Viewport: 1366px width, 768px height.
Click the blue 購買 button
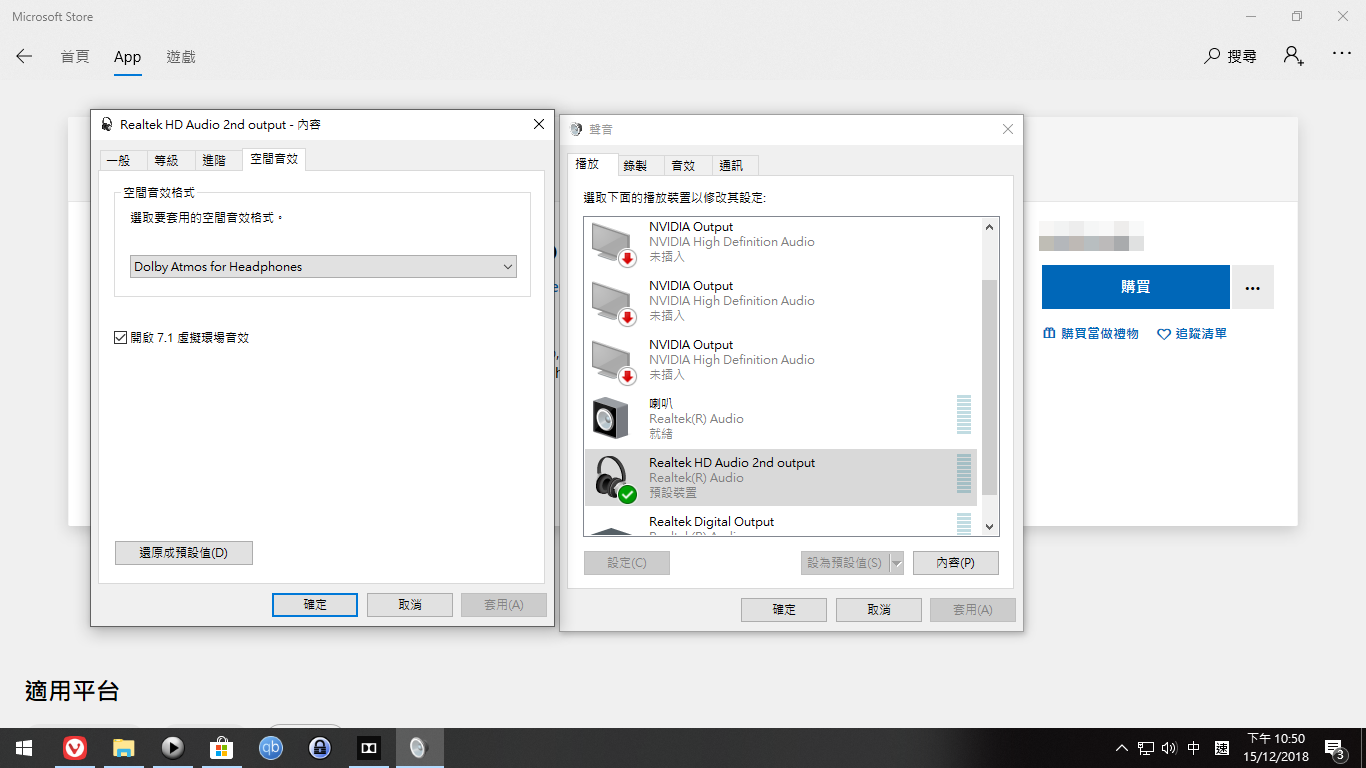click(1136, 287)
